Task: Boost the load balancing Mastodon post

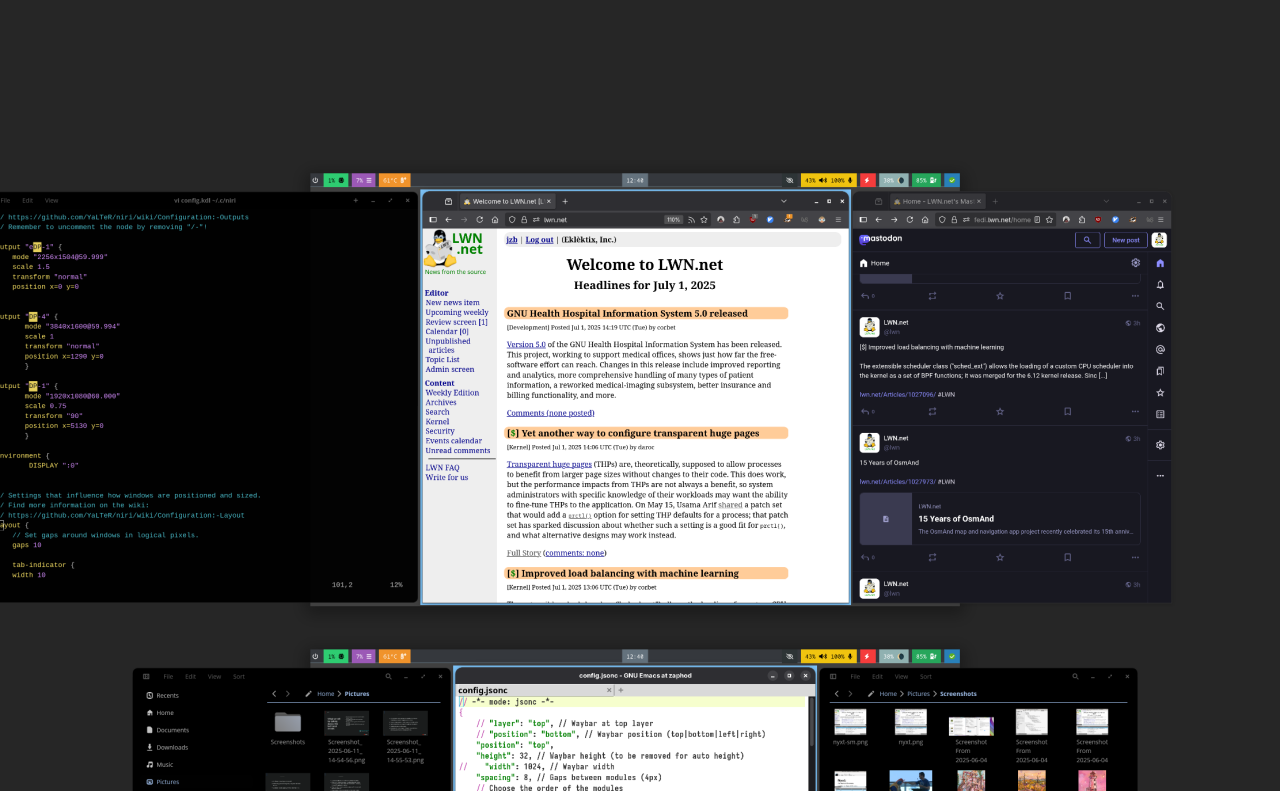Action: (x=932, y=411)
